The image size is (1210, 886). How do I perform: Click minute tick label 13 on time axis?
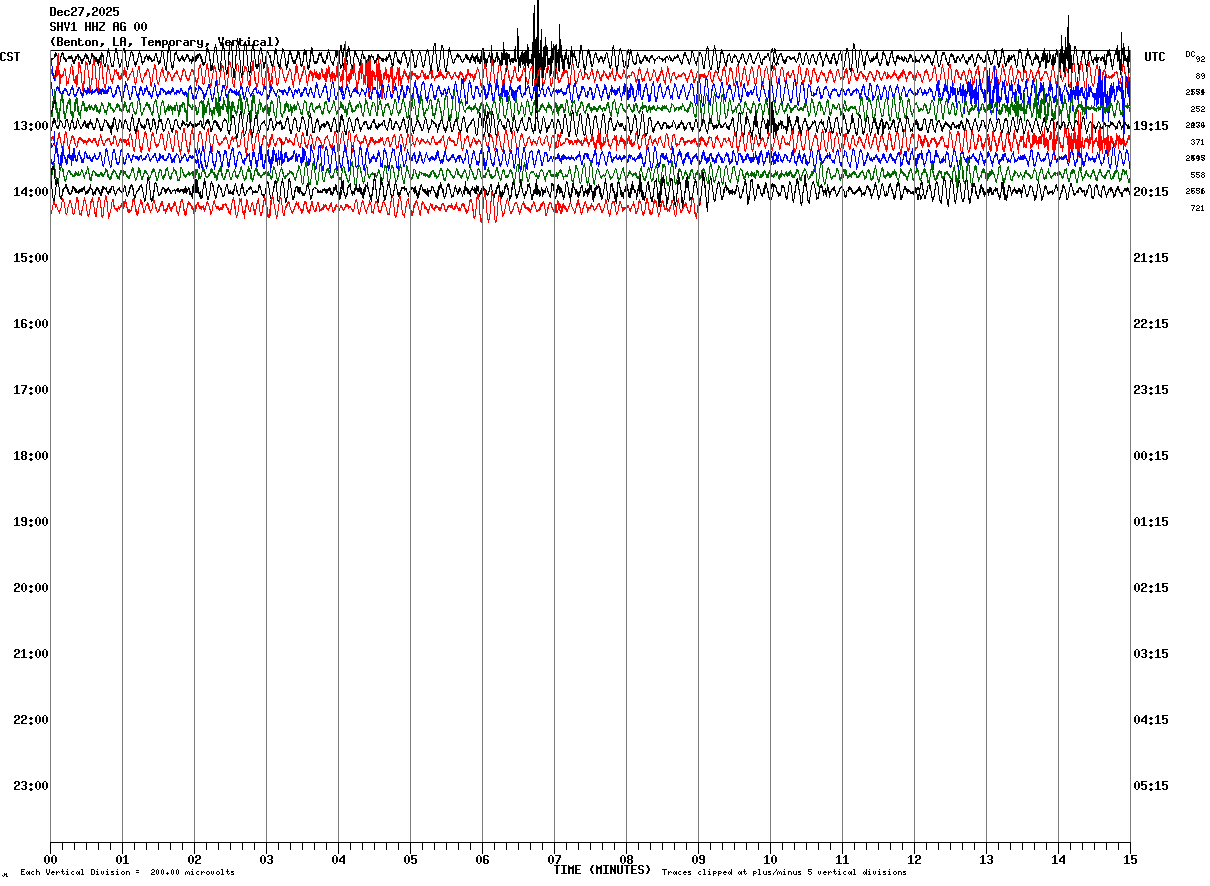[986, 860]
